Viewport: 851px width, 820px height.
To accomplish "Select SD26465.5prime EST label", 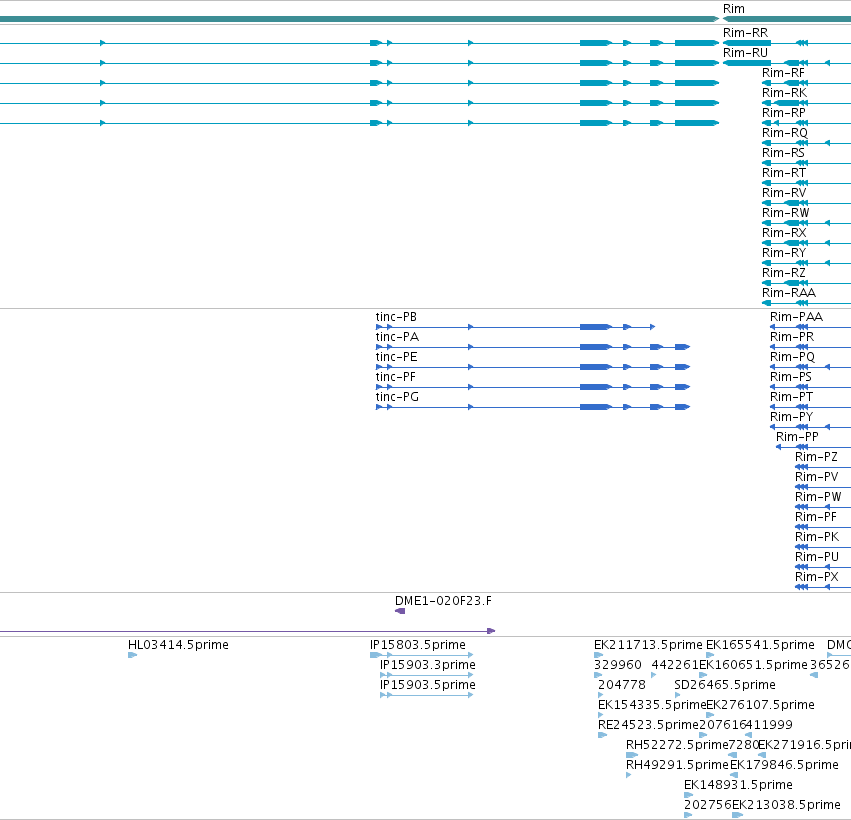I will (725, 685).
